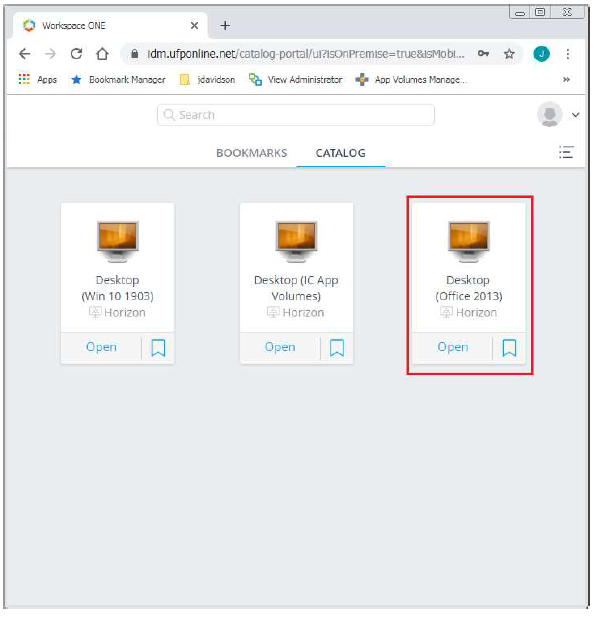The width and height of the screenshot is (609, 628).
Task: Open the View Administrator bookmark
Action: pyautogui.click(x=296, y=80)
